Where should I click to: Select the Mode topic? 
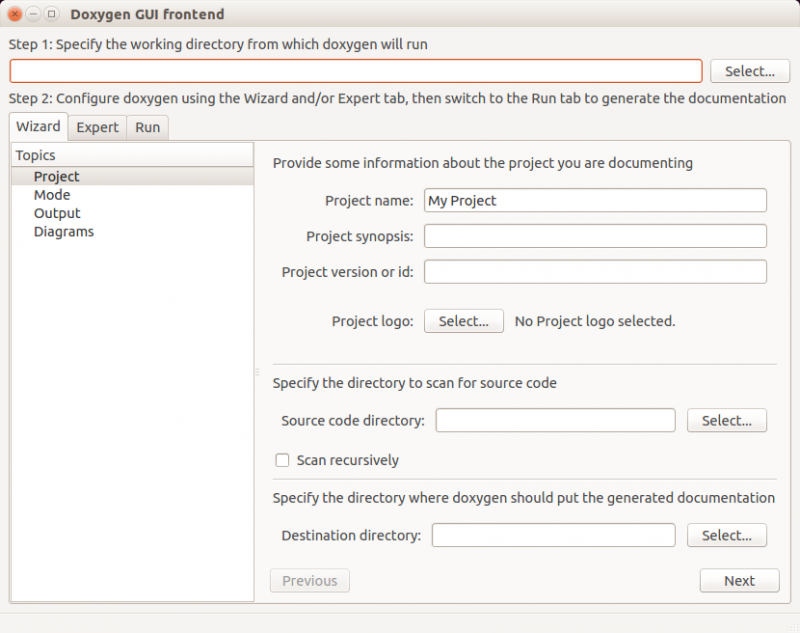click(x=51, y=194)
